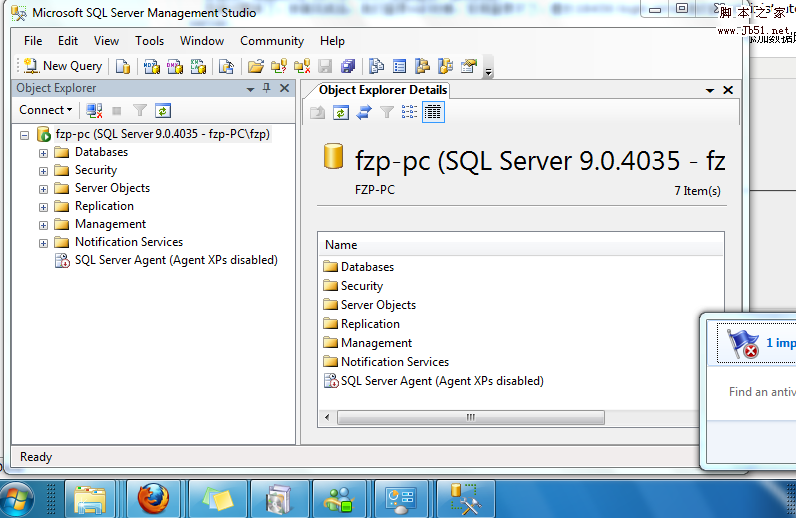Click the Analysis Services XMLA Query icon

coord(198,66)
